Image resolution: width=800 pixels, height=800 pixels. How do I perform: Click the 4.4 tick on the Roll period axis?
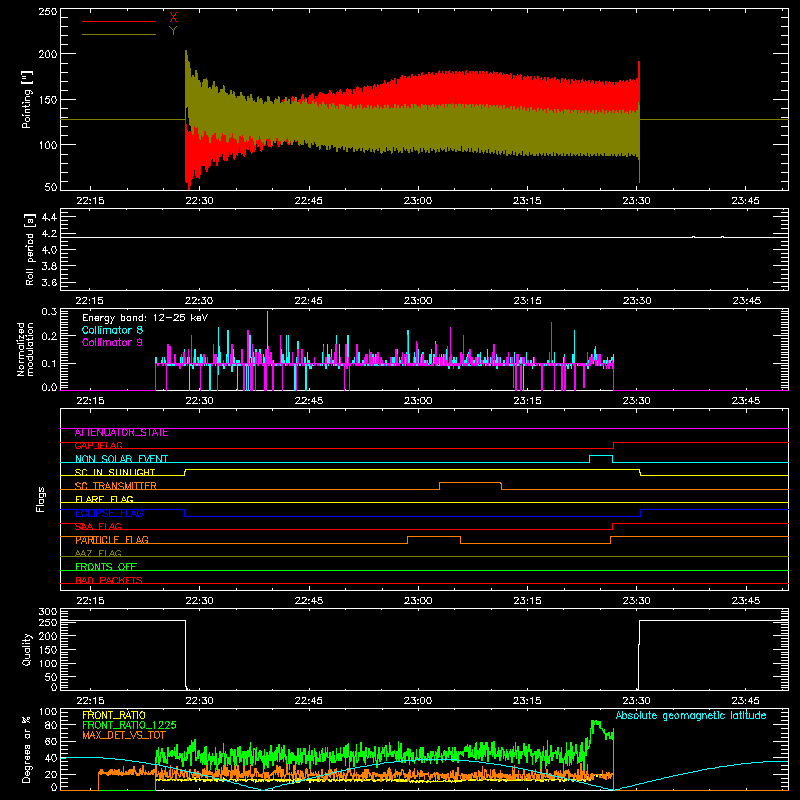click(x=49, y=217)
